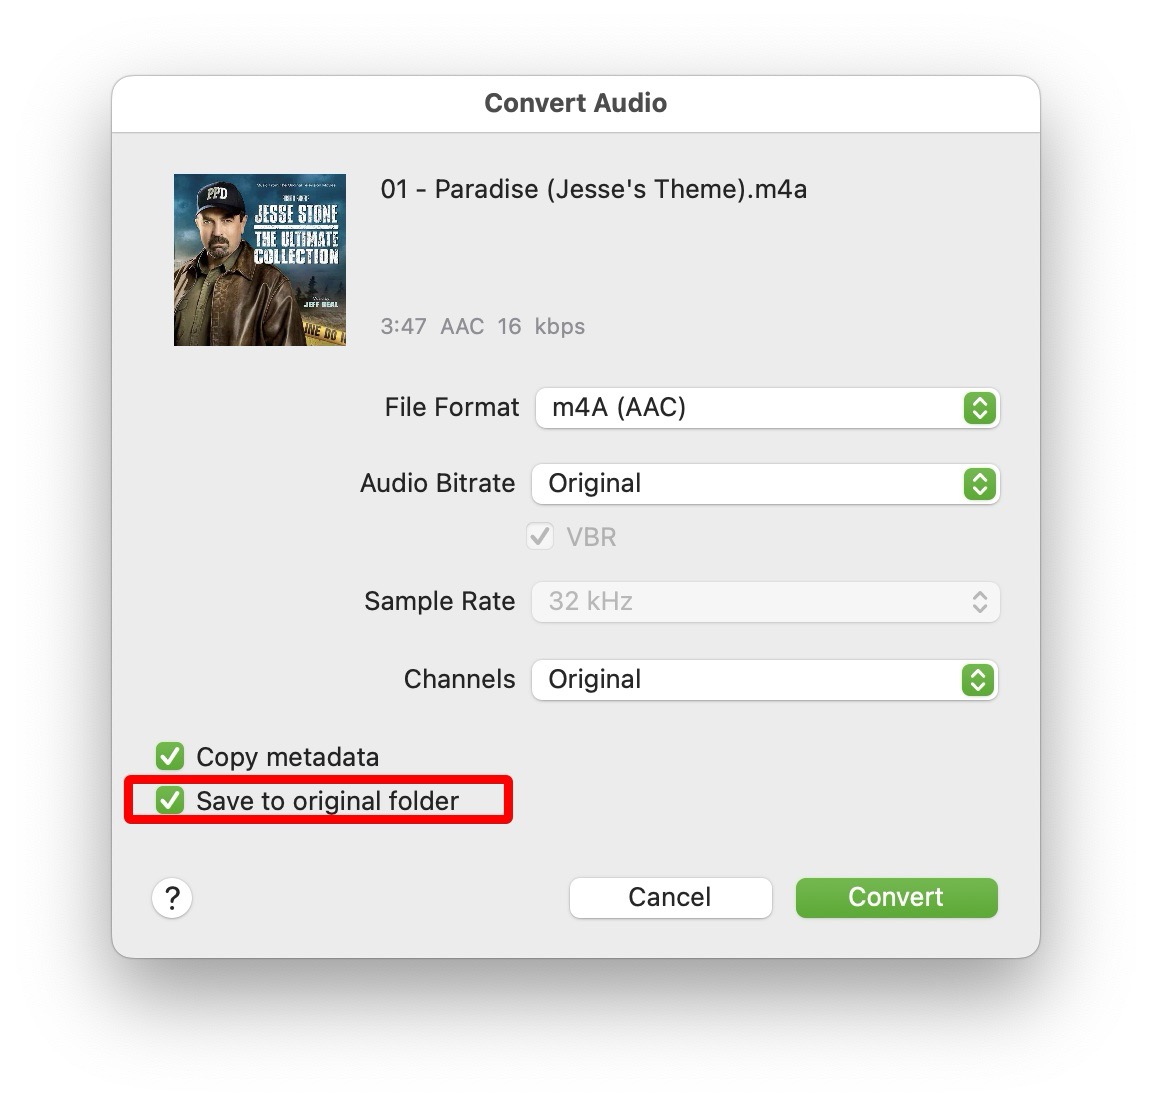Click the Convert button
Screen dimensions: 1152x1106
[x=895, y=897]
